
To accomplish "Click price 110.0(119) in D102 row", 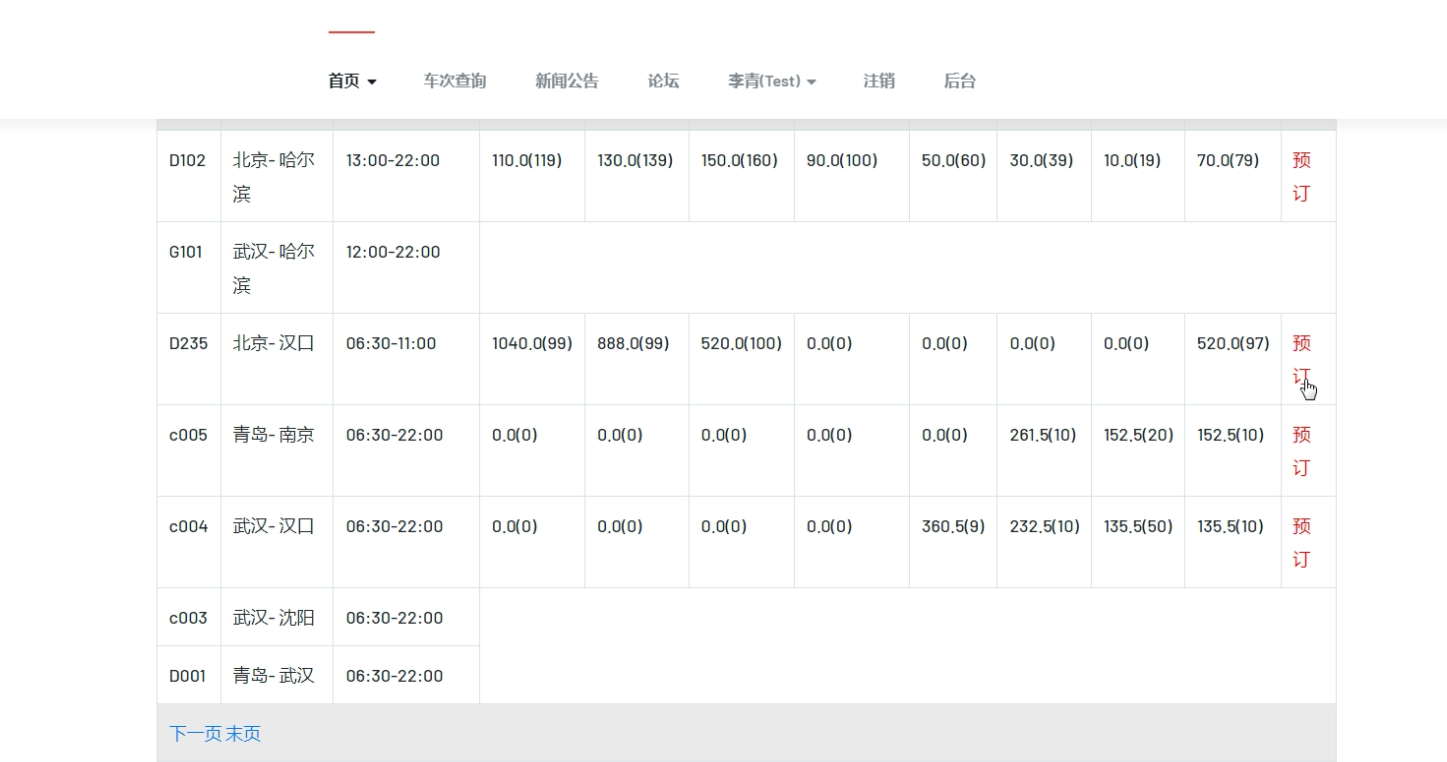I will coord(527,160).
